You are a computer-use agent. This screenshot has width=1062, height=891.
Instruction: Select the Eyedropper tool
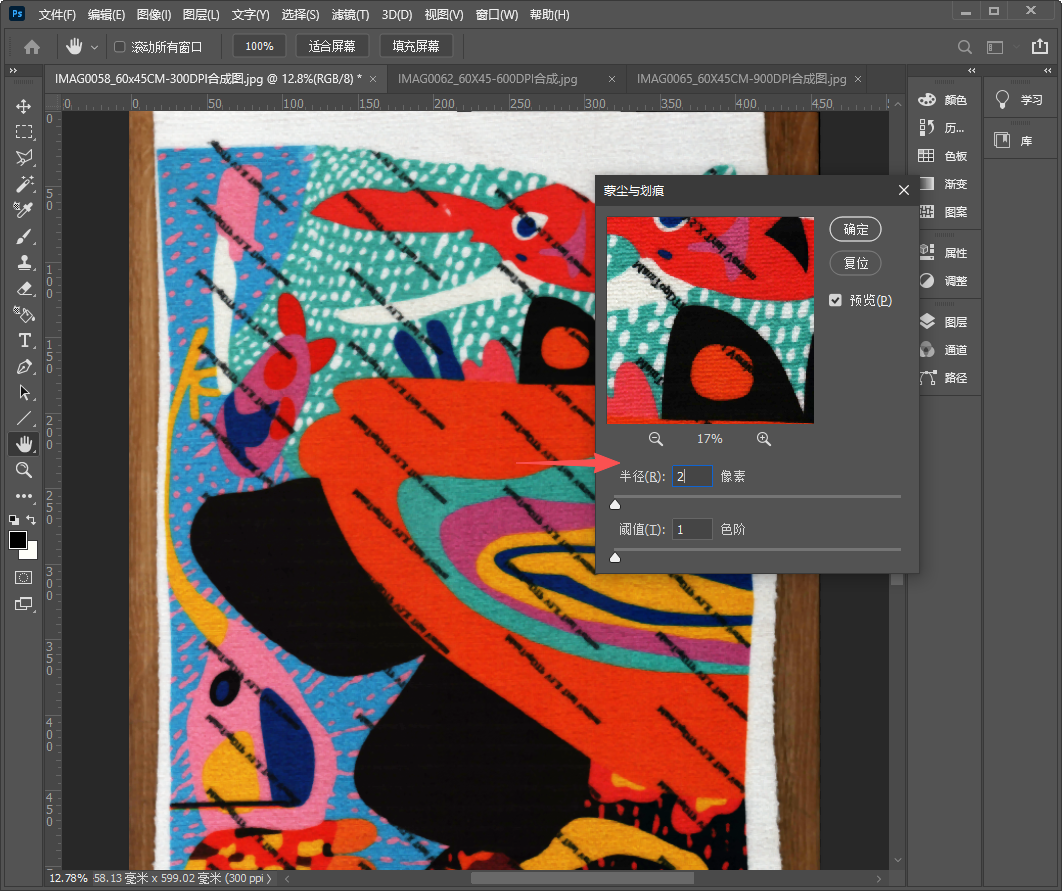pos(23,210)
